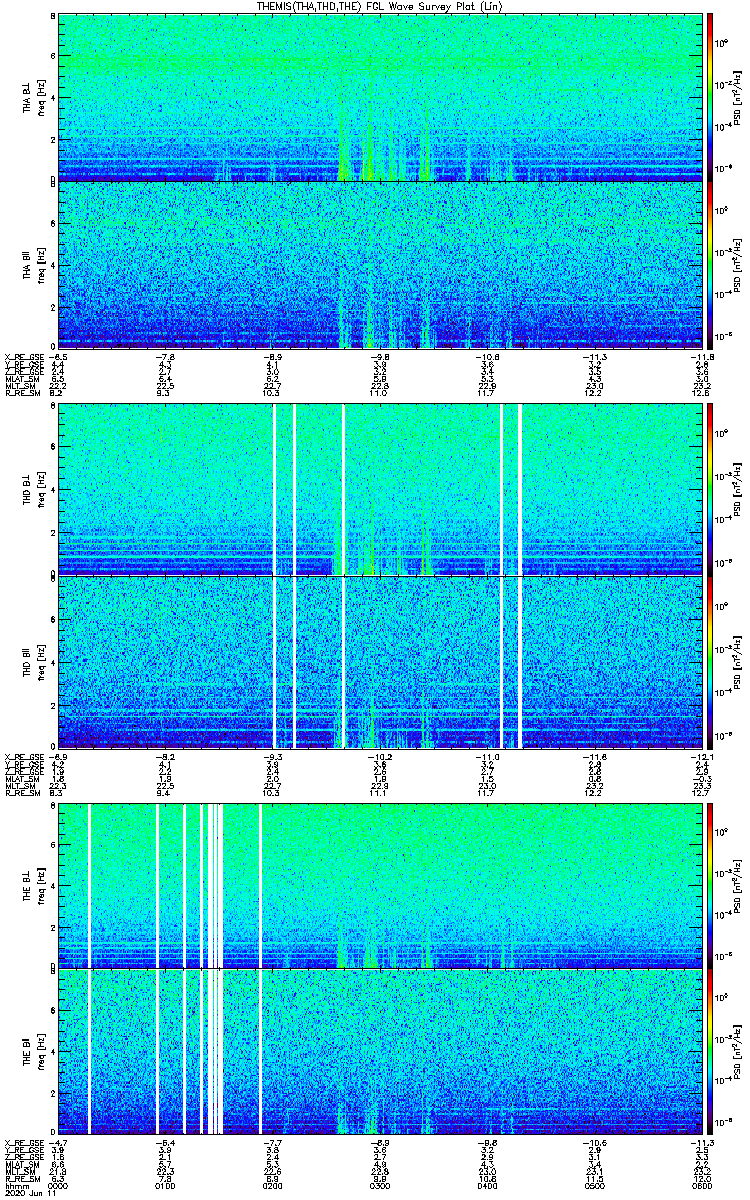Click the 0600 time tick label

(x=704, y=1185)
